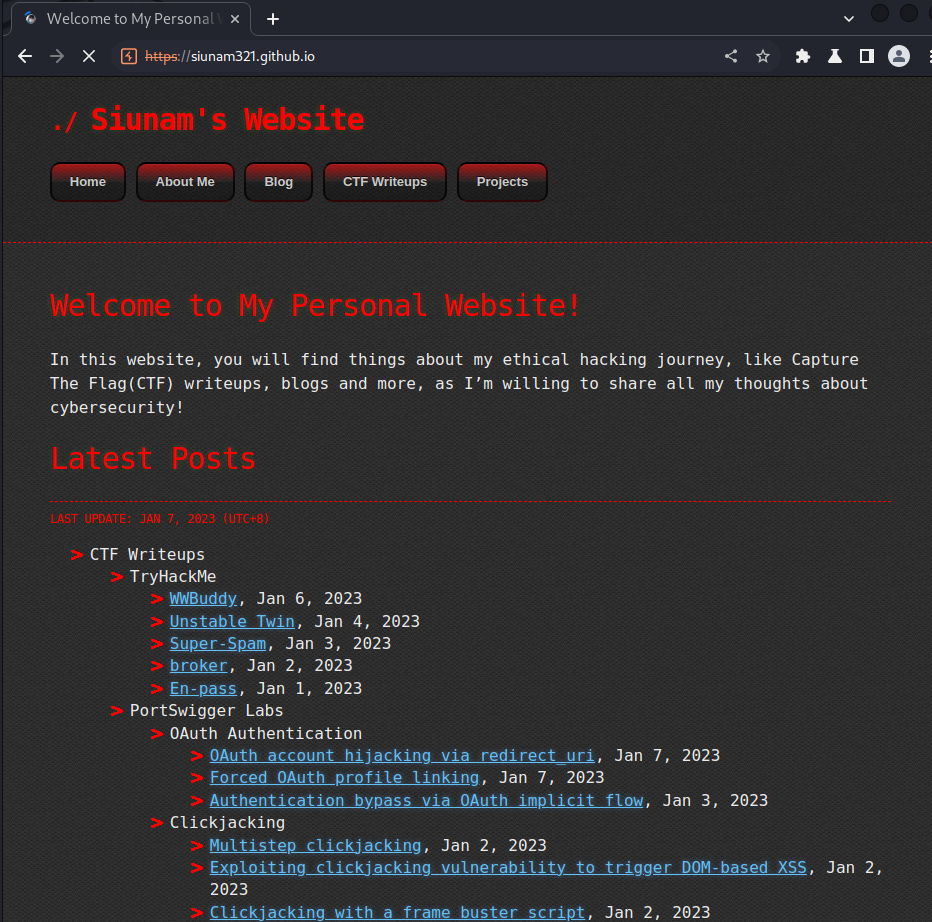Open the Multistep clickjacking link
The height and width of the screenshot is (922, 932).
point(315,846)
